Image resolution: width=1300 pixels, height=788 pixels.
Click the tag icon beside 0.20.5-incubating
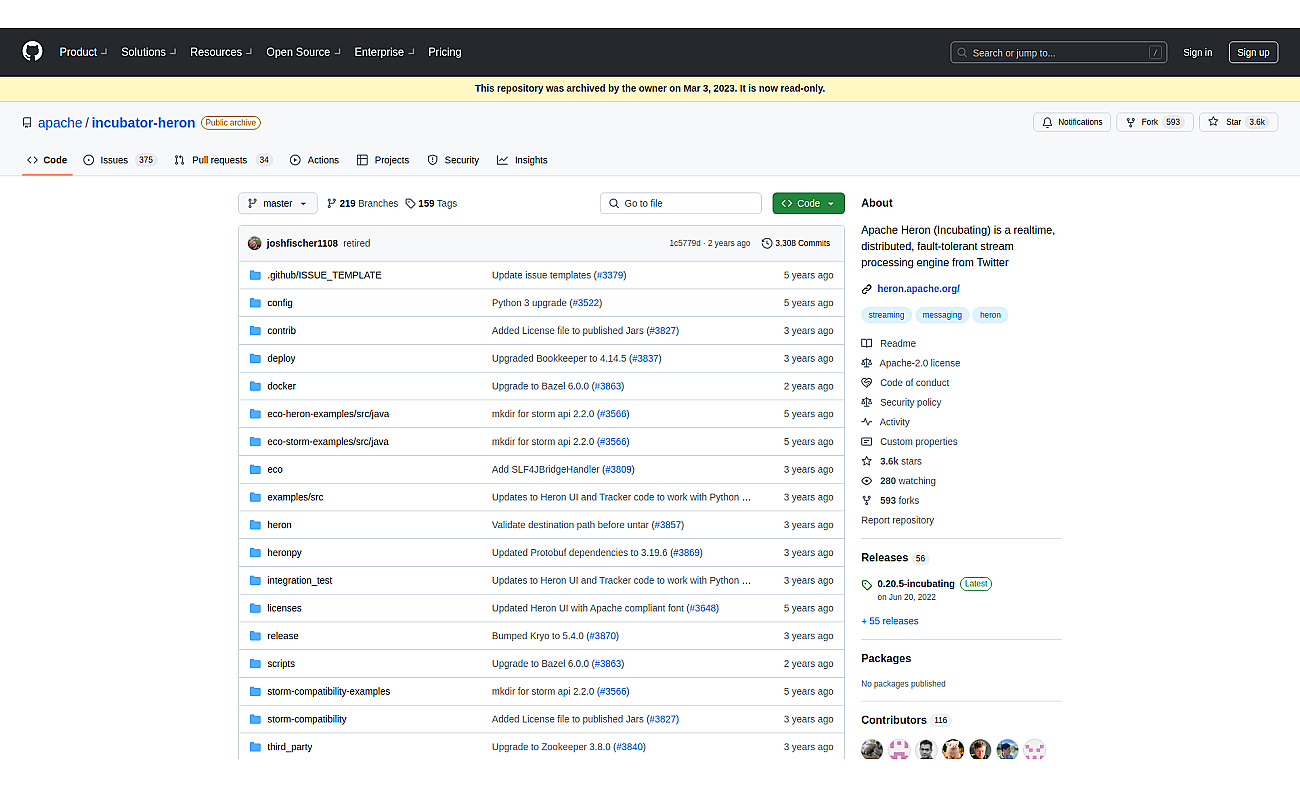point(867,584)
